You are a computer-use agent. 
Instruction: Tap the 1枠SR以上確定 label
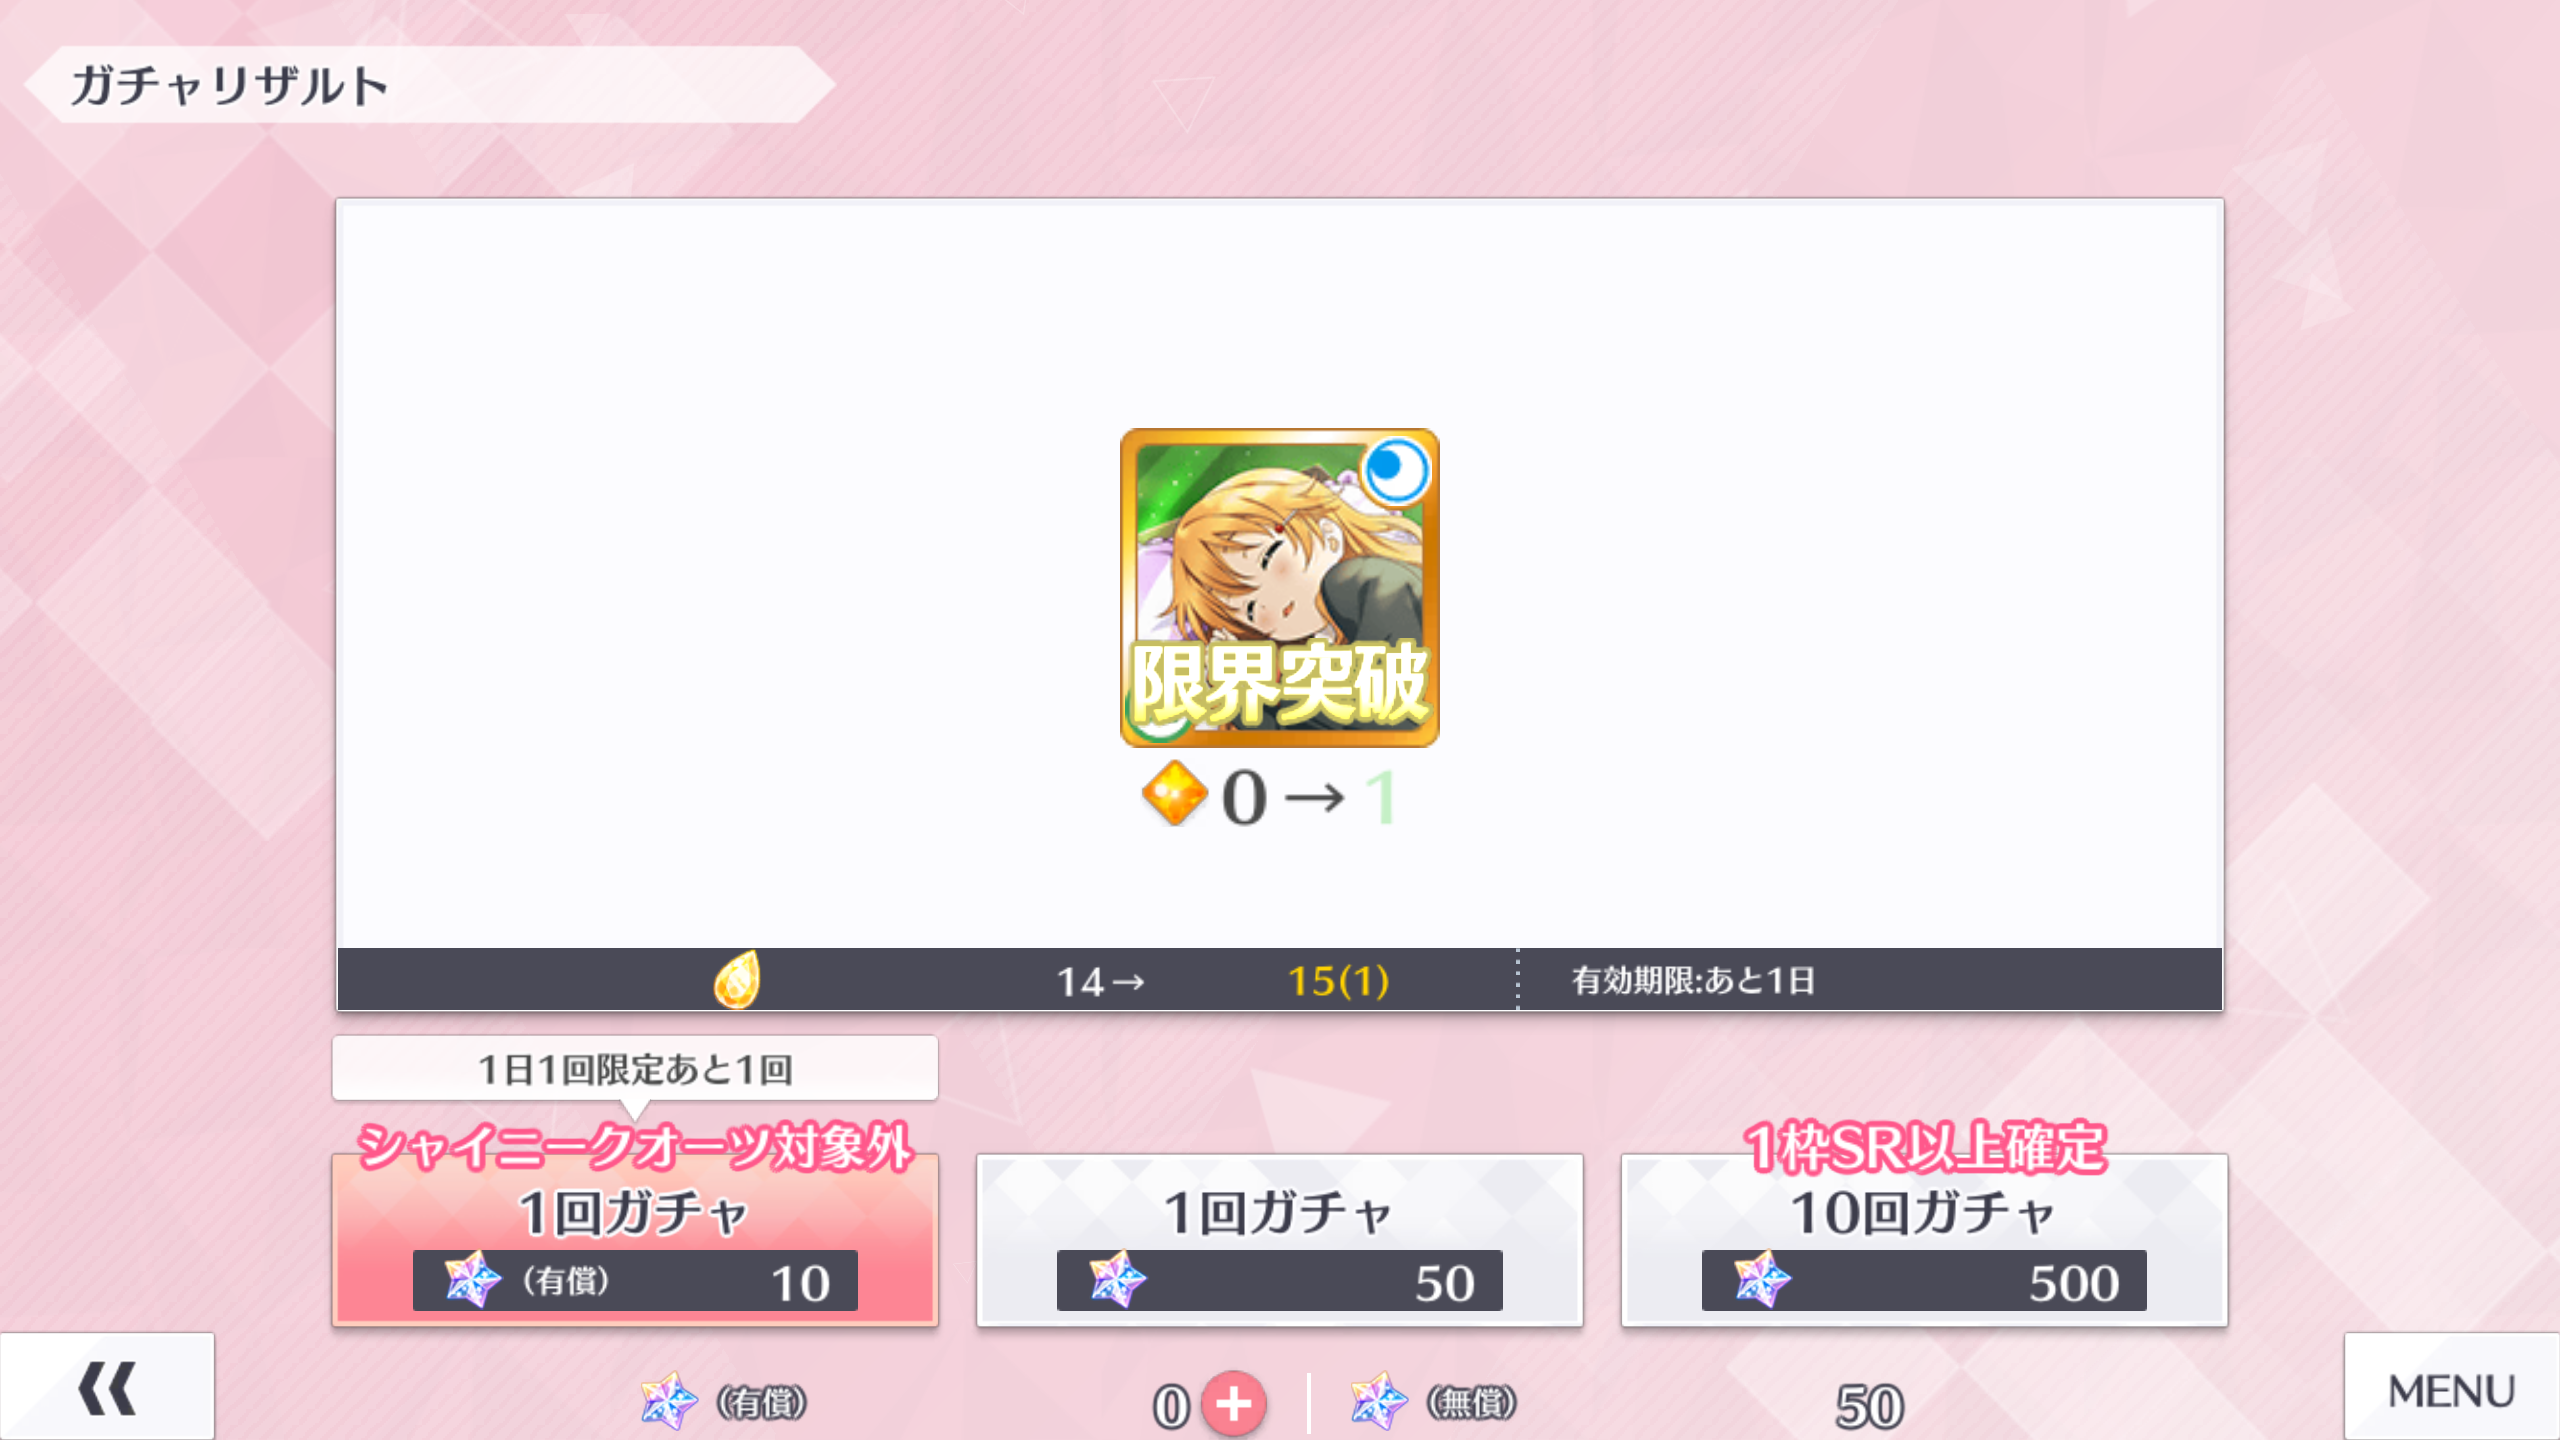pyautogui.click(x=1925, y=1146)
